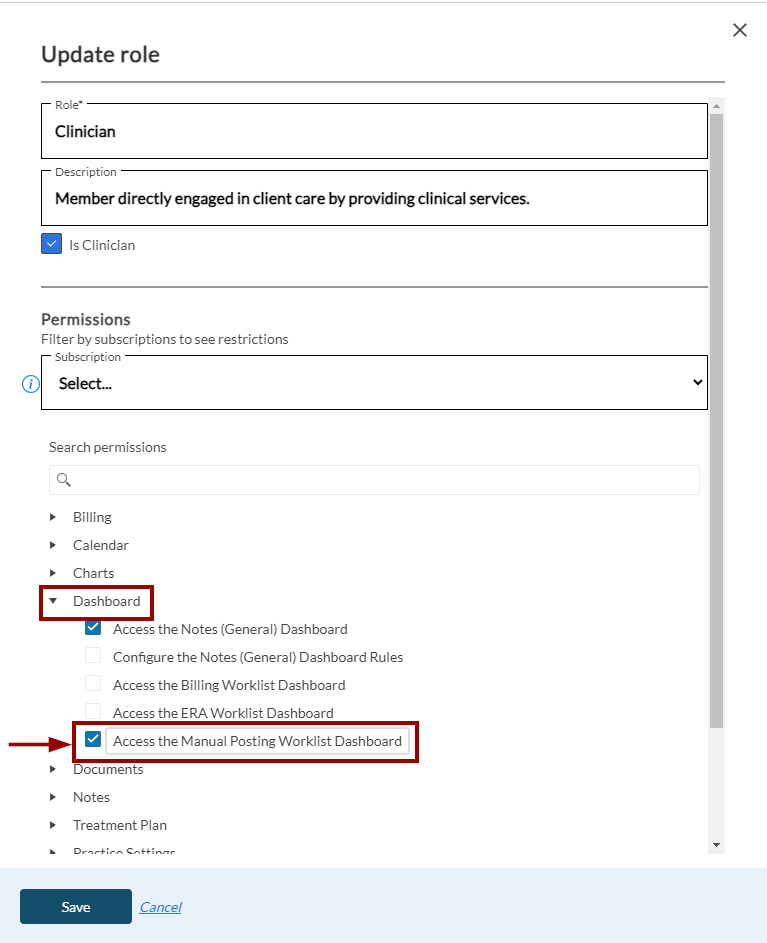Uncheck the Is Clinician checkbox
Screen dimensions: 767x943
[52, 244]
